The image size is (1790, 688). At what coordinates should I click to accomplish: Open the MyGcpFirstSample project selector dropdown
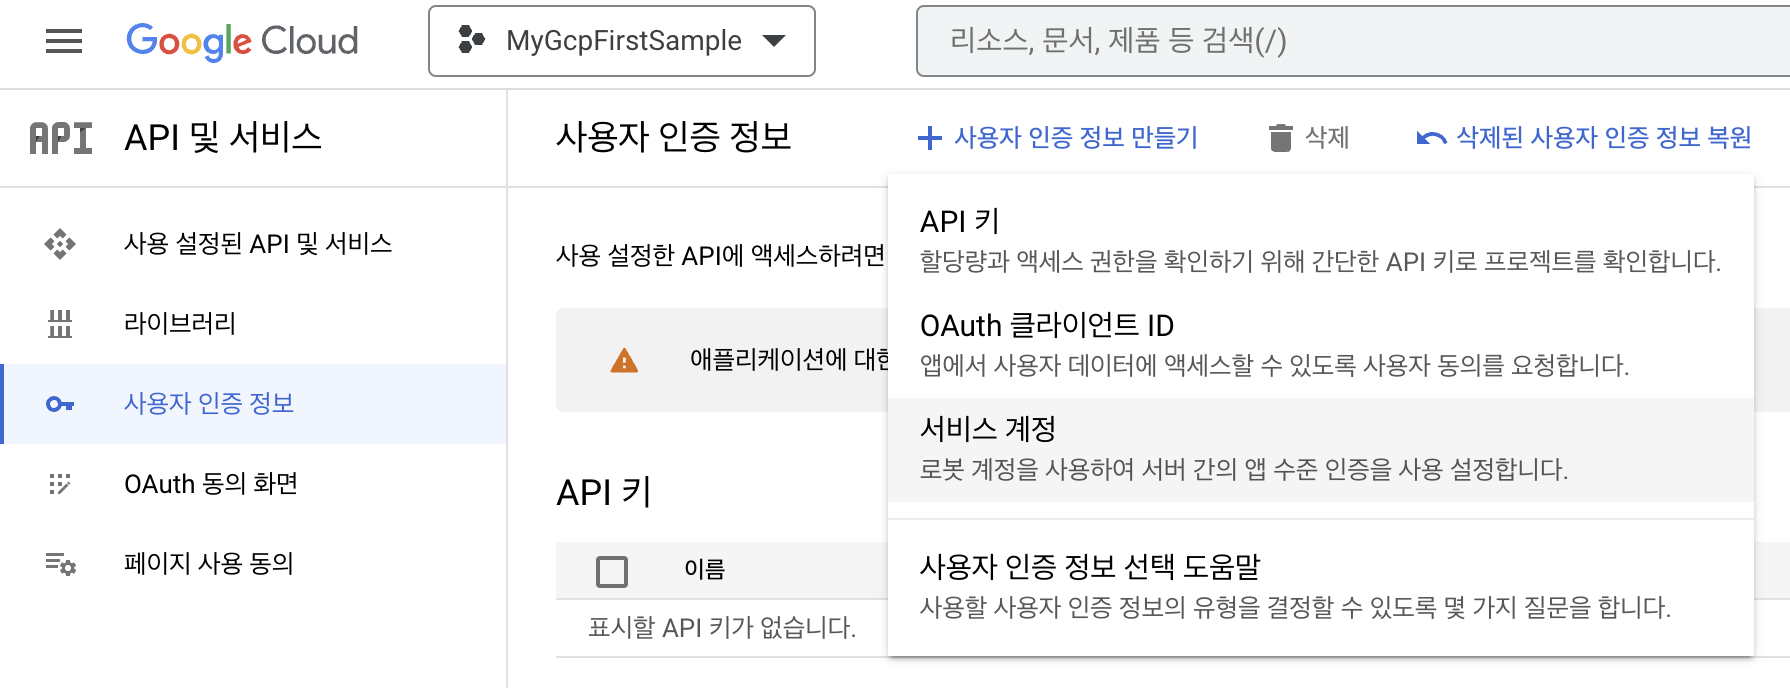pos(622,41)
